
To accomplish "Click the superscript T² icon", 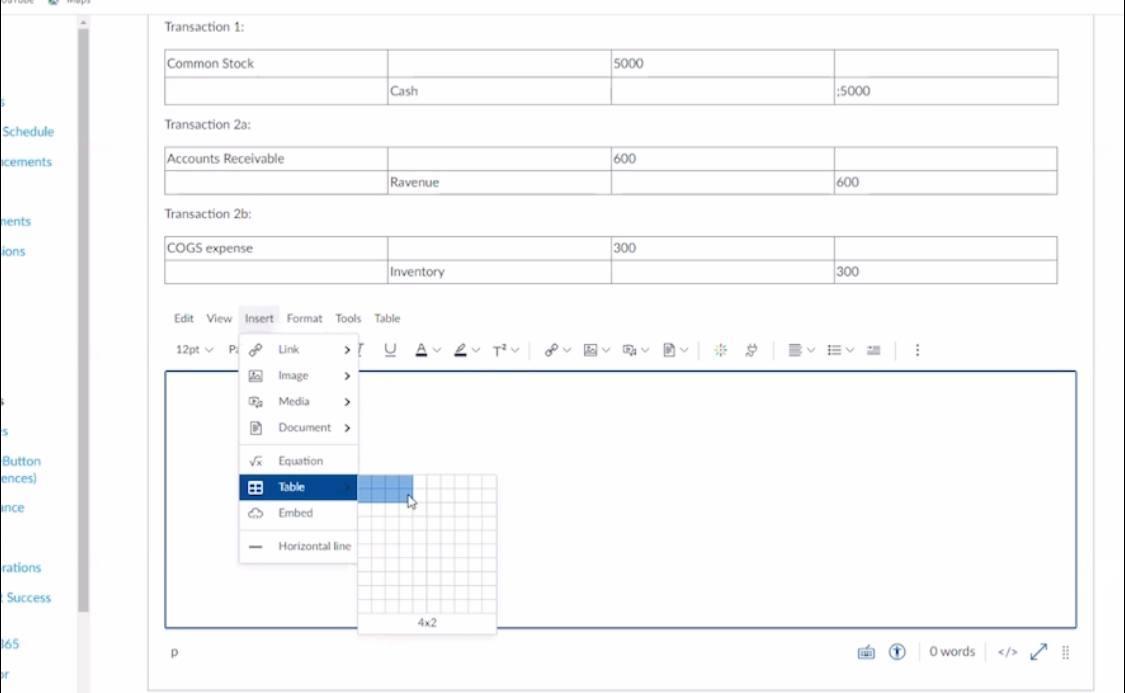I will pos(499,350).
